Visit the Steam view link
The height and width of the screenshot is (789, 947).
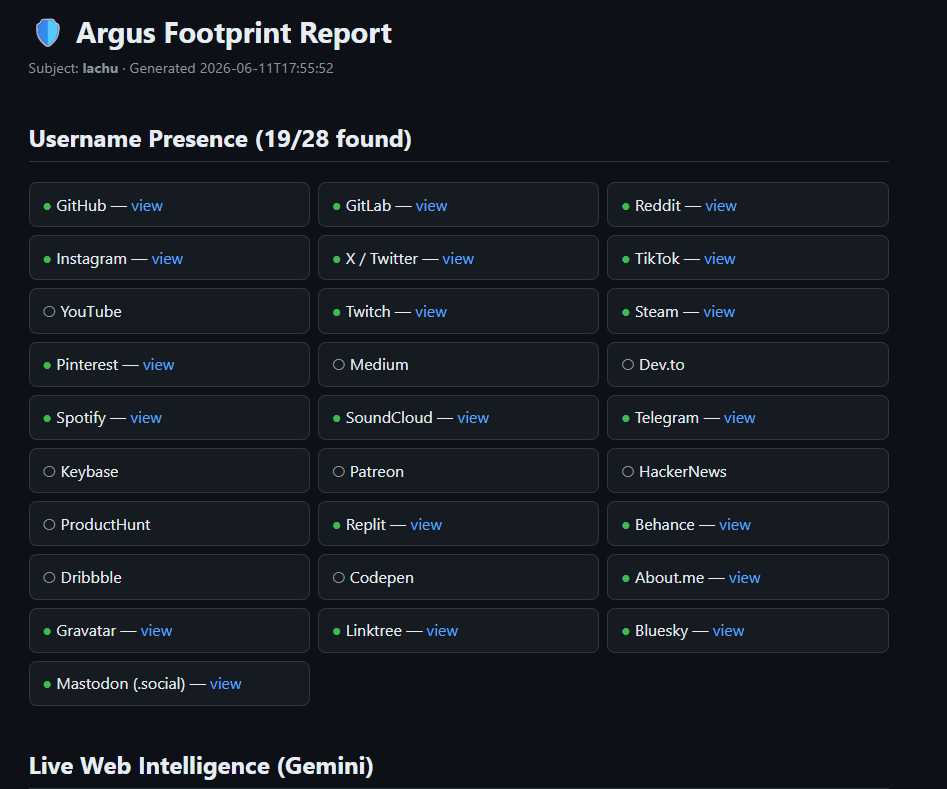point(719,312)
